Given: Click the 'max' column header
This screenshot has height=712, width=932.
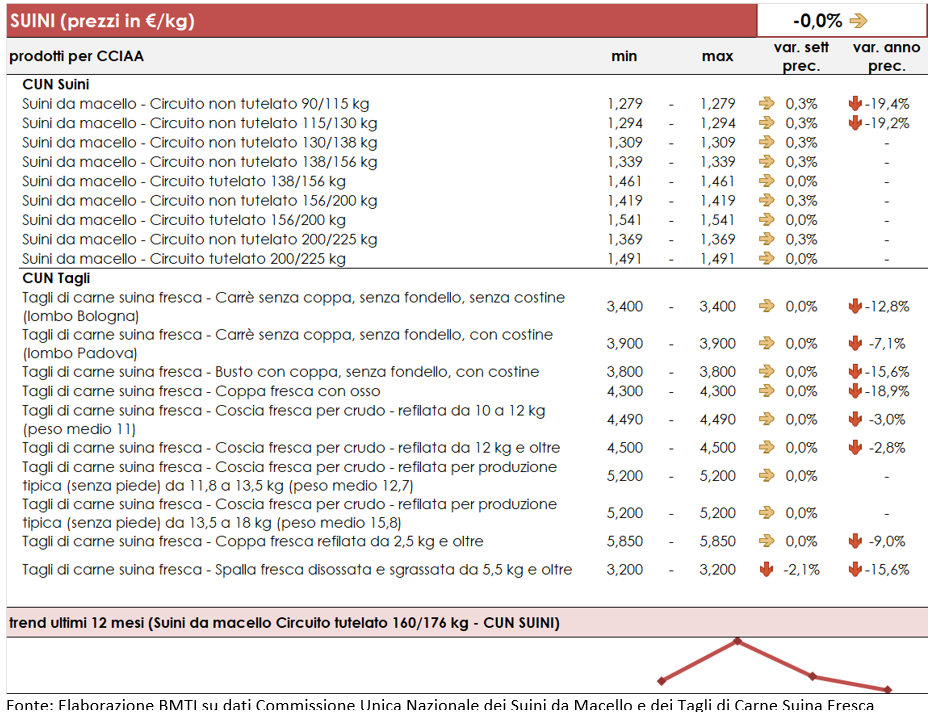Looking at the screenshot, I should 717,56.
